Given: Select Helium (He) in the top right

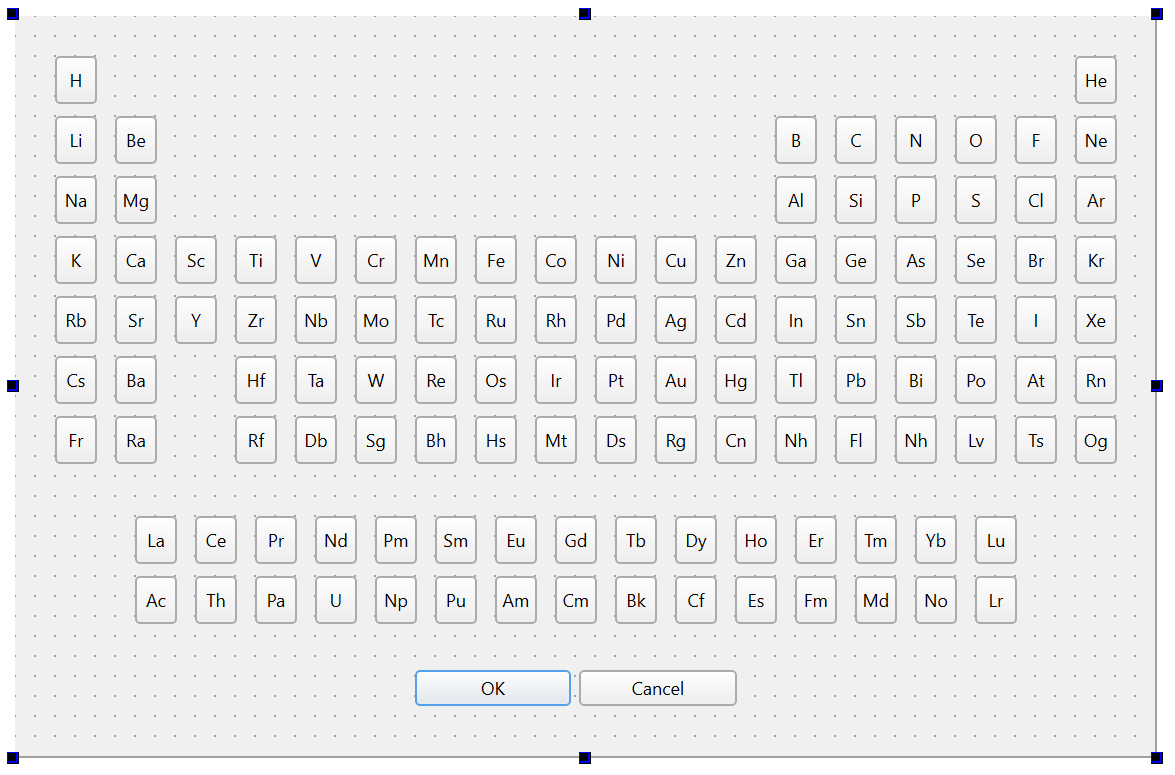Looking at the screenshot, I should point(1096,80).
